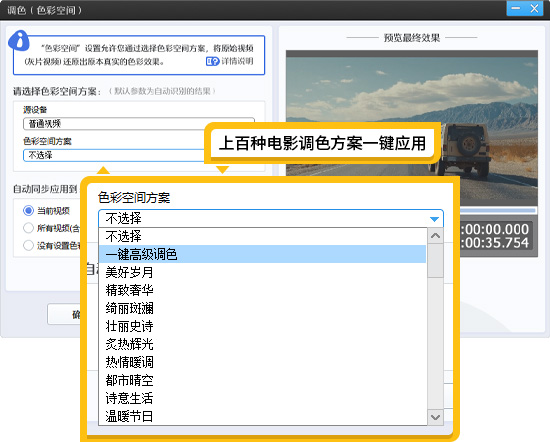Click the video preview image
Viewport: 550px width, 442px height.
411,128
